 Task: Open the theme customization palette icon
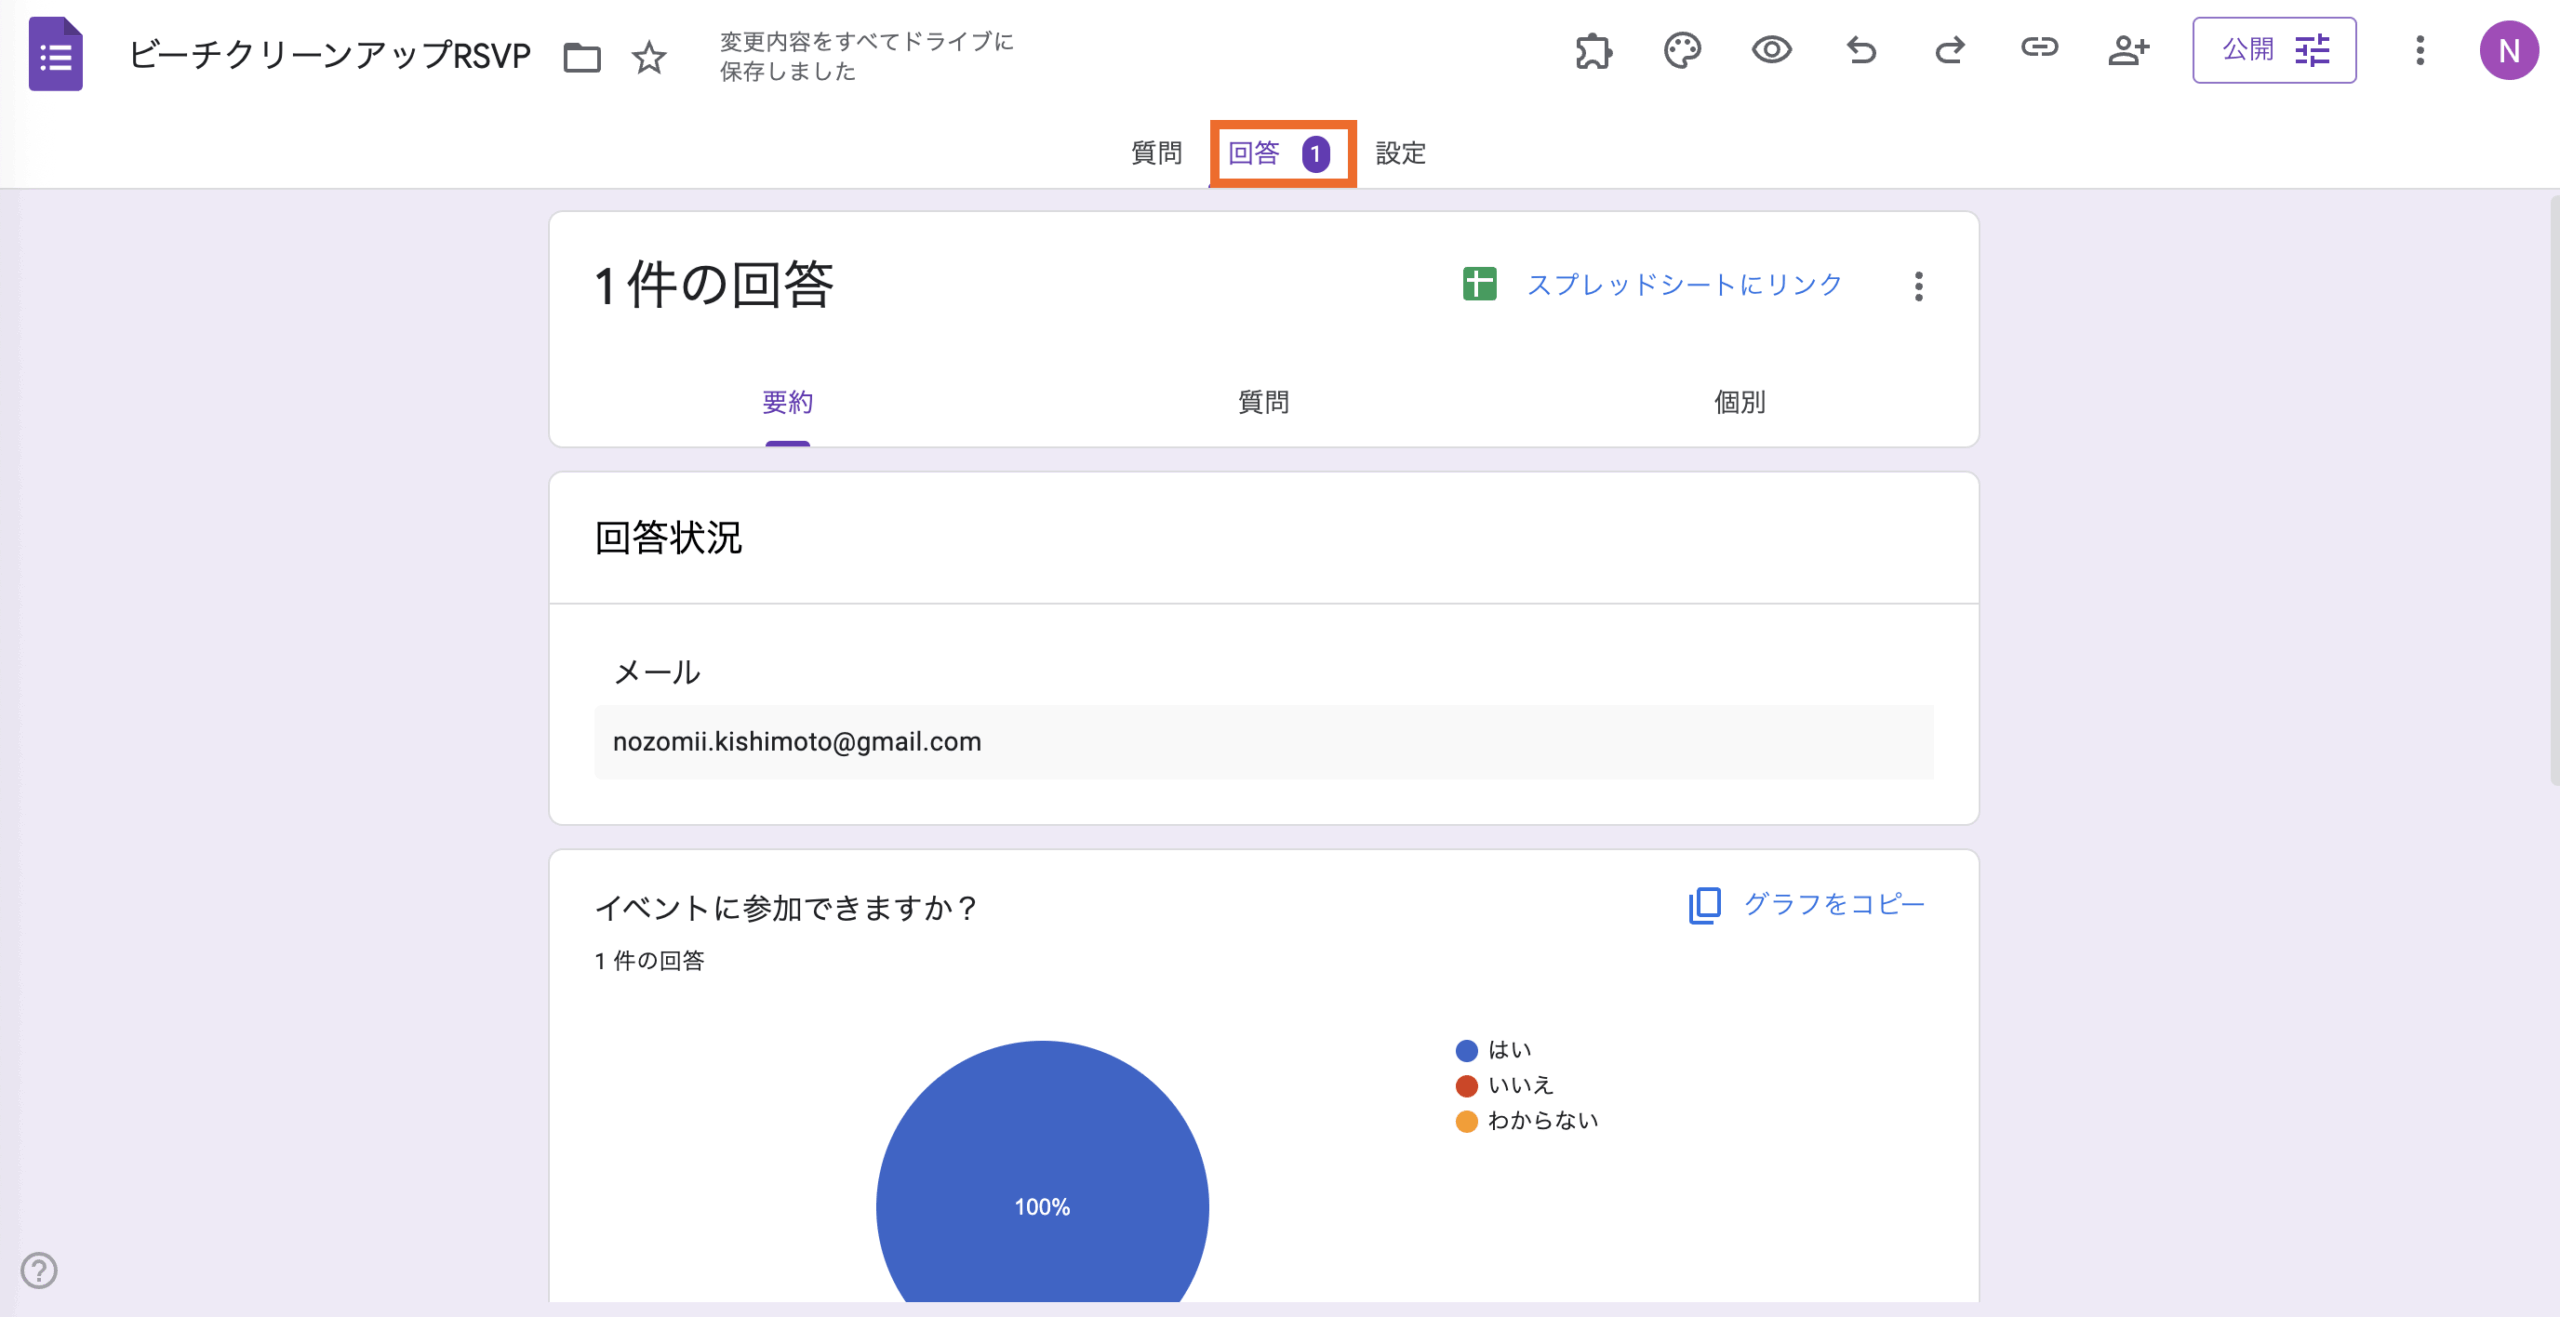pos(1682,51)
